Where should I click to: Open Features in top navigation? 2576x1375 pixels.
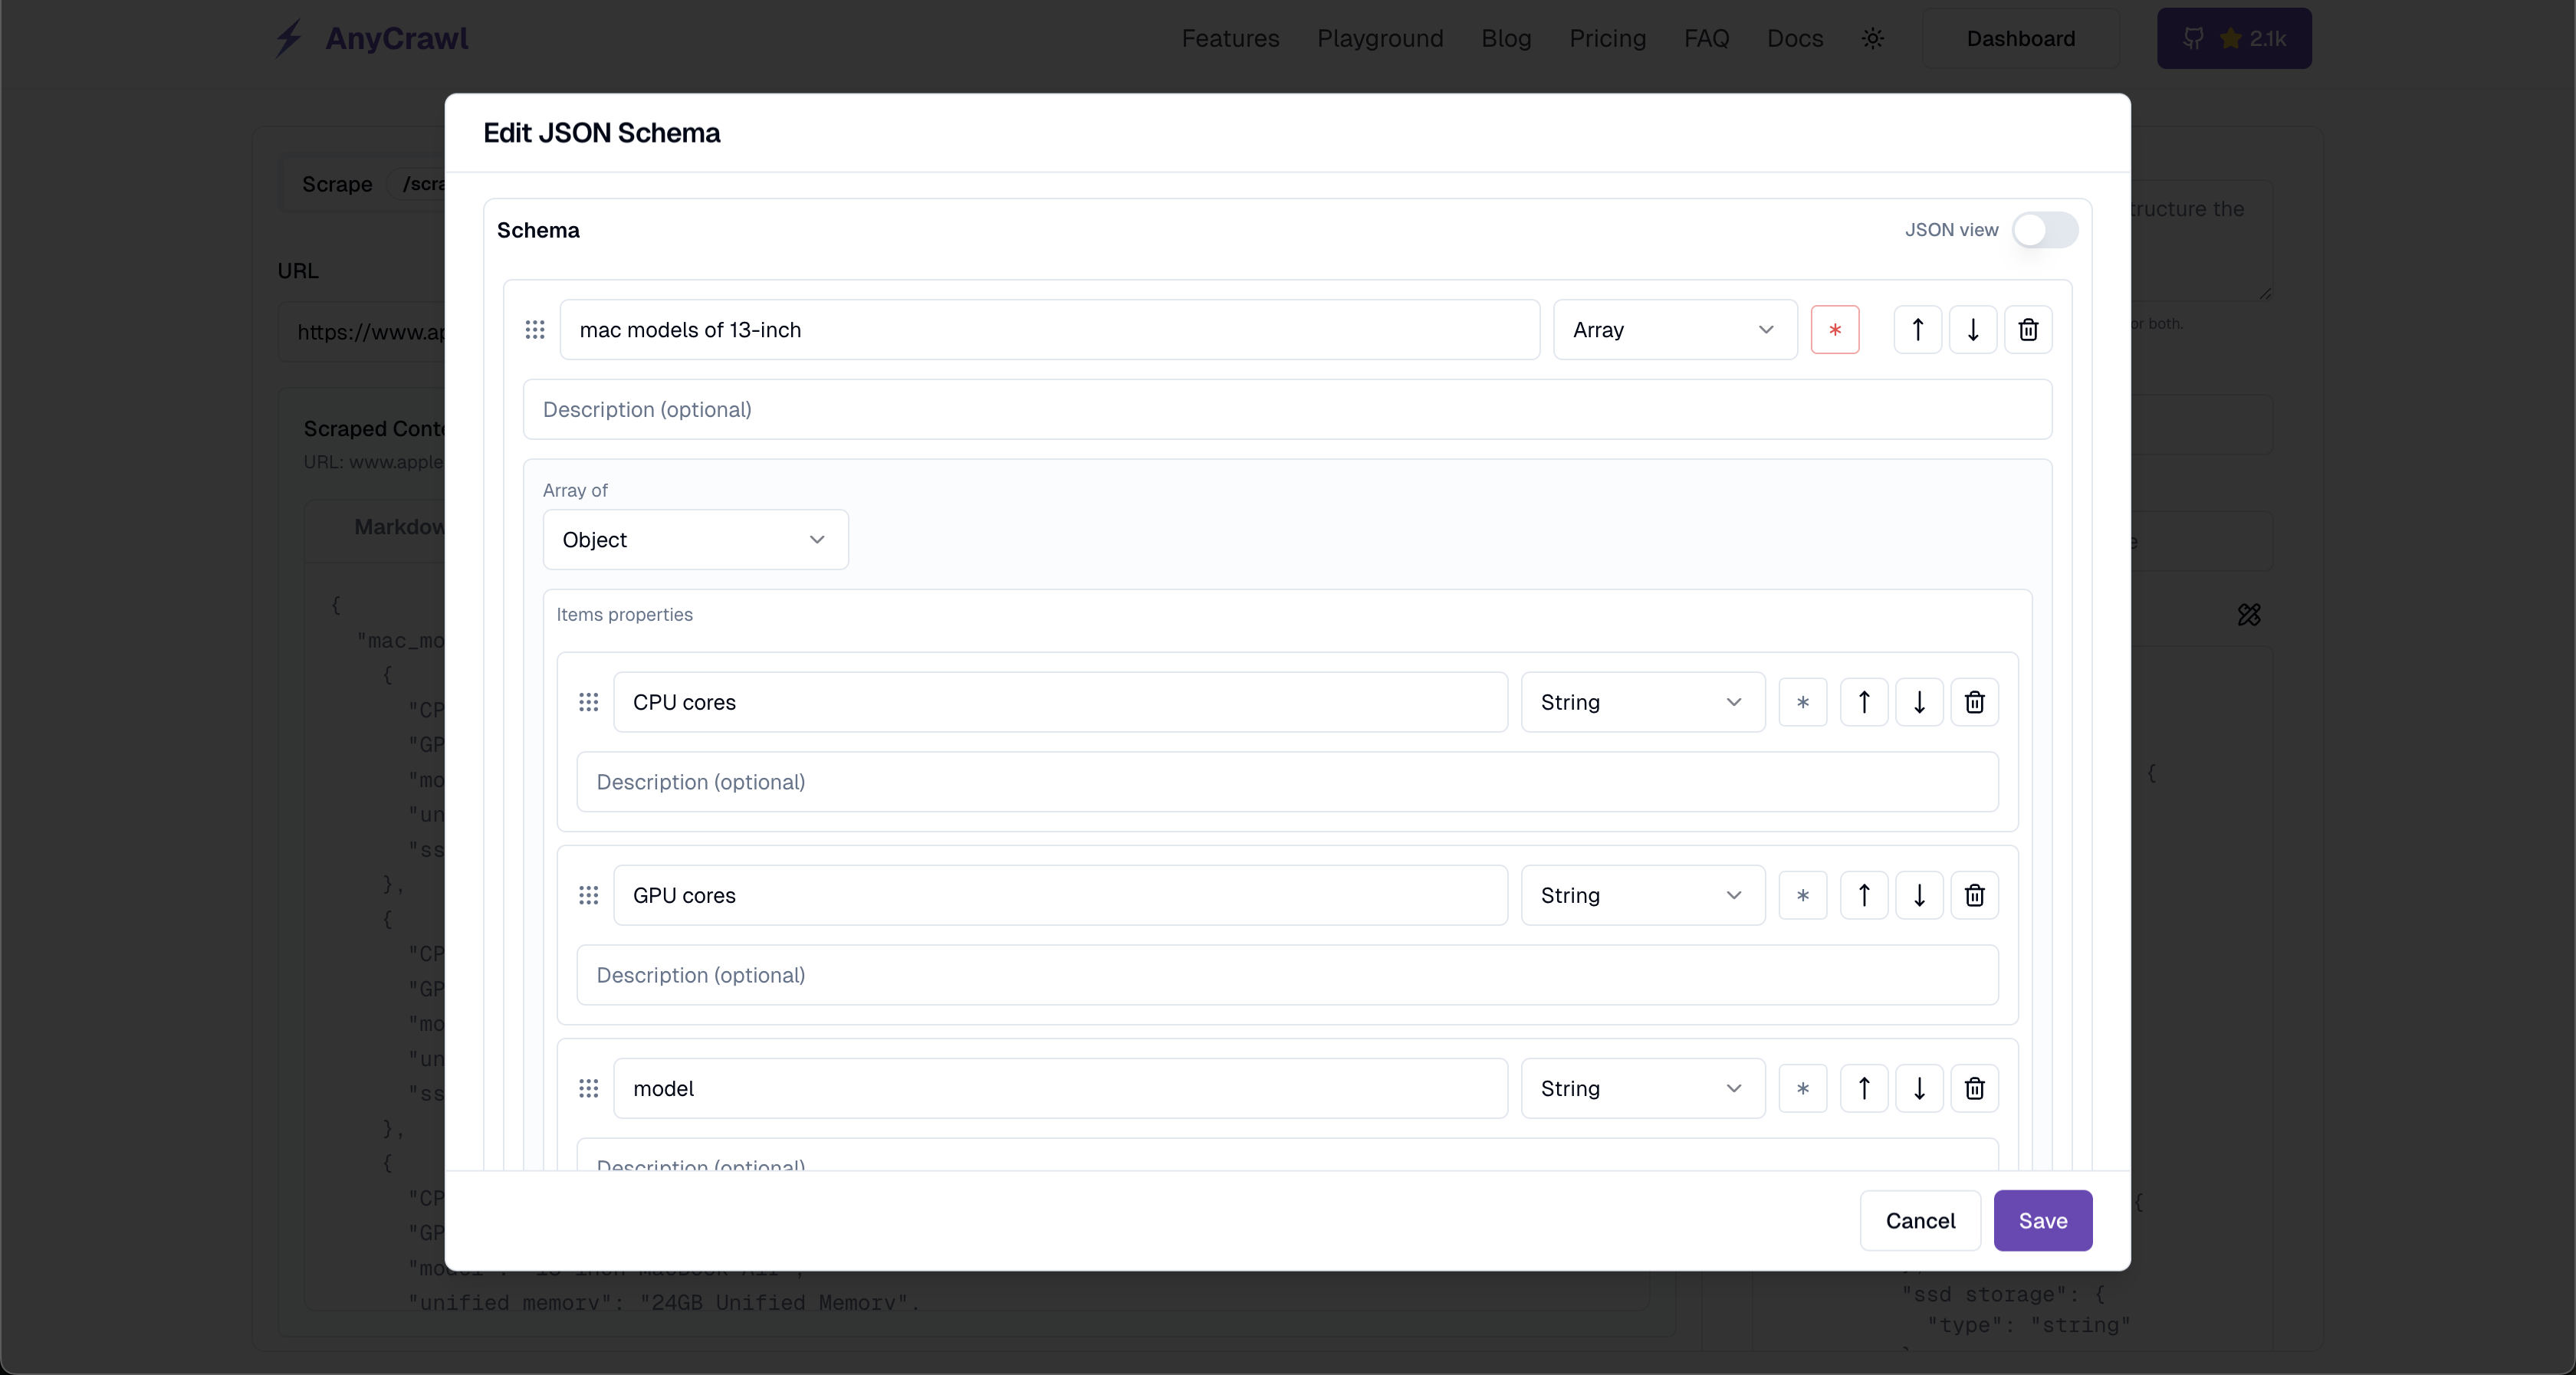pyautogui.click(x=1230, y=38)
